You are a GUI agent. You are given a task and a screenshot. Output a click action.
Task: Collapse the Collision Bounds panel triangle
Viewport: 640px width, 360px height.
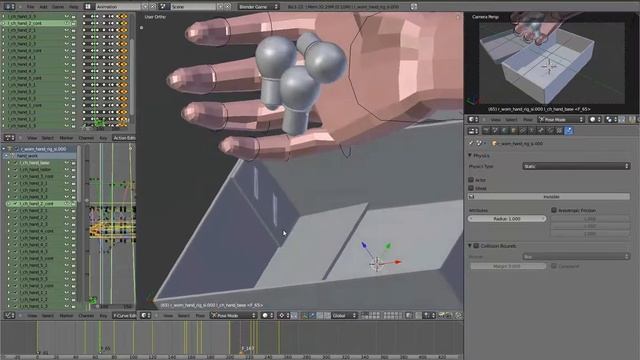coord(470,246)
